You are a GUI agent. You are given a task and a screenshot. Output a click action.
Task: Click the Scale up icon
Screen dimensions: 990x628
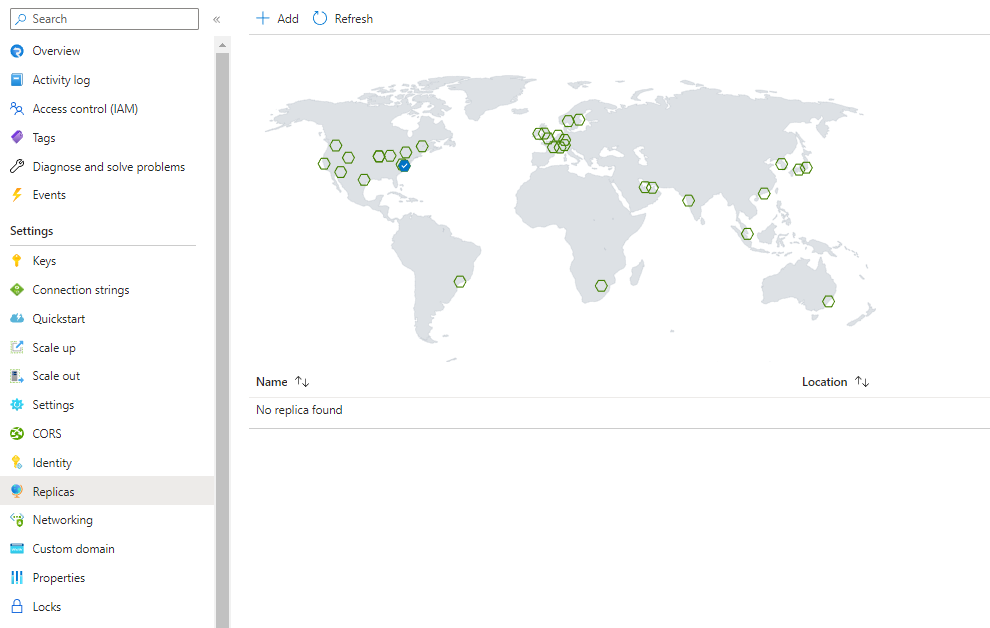coord(18,346)
